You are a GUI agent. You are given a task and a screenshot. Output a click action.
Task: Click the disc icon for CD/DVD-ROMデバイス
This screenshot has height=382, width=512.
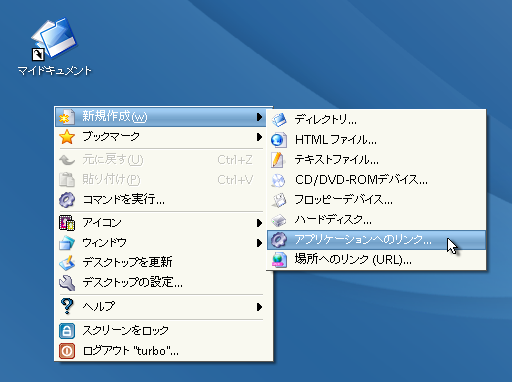point(279,180)
